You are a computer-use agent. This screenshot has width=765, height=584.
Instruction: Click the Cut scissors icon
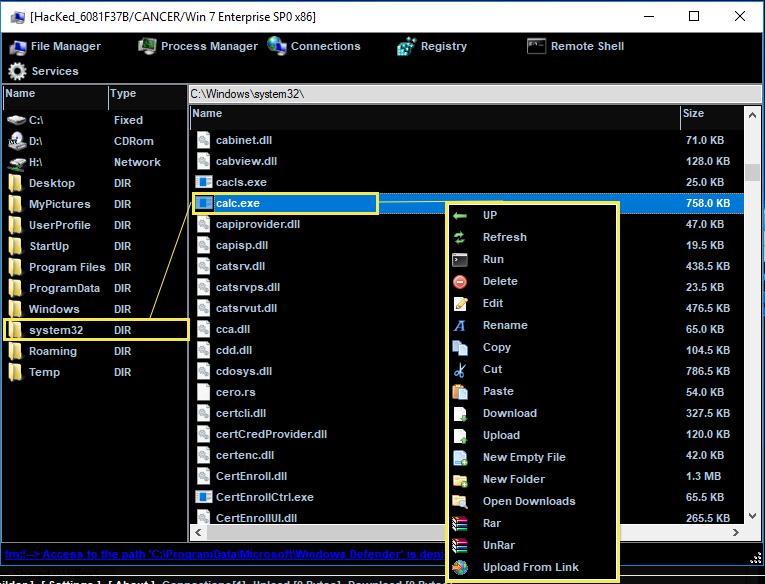tap(460, 370)
